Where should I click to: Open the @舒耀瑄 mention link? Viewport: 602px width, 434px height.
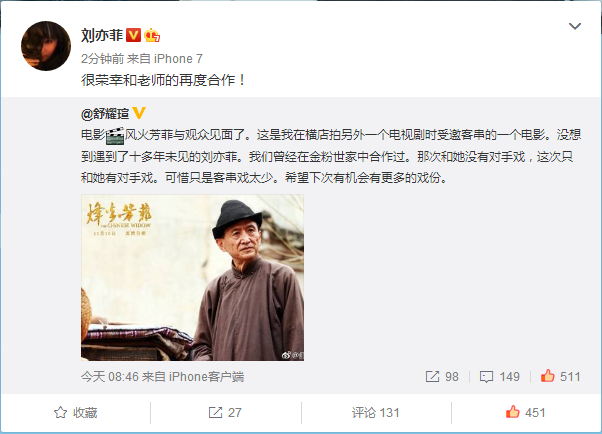click(x=105, y=114)
